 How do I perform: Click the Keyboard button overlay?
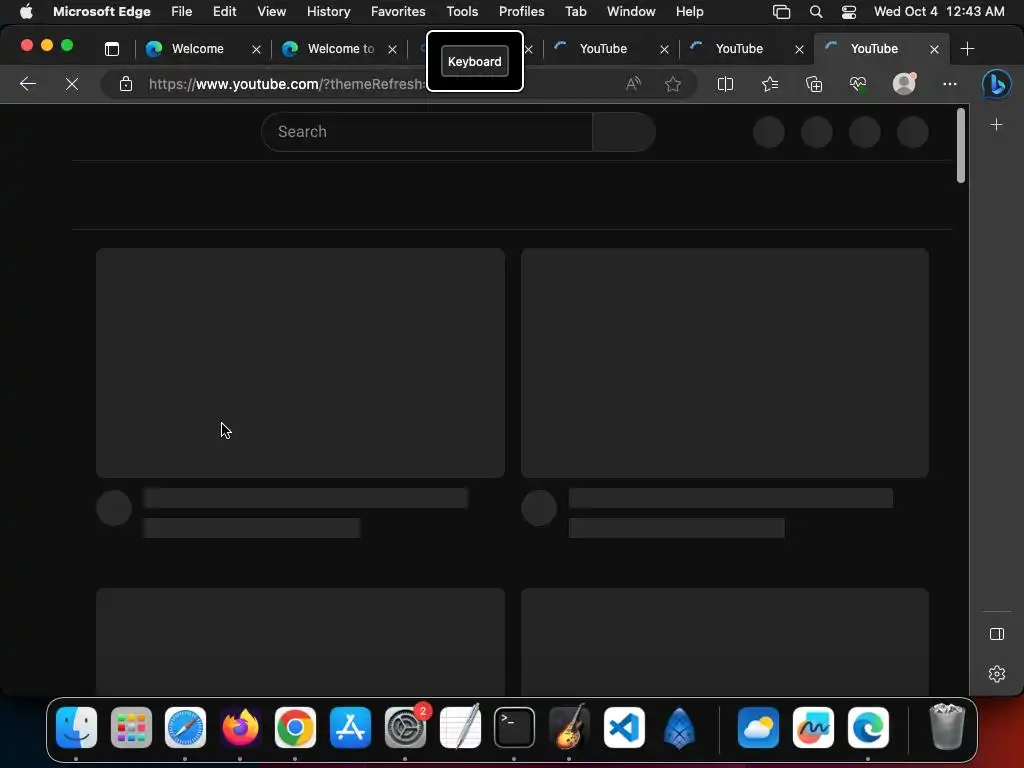pyautogui.click(x=475, y=61)
